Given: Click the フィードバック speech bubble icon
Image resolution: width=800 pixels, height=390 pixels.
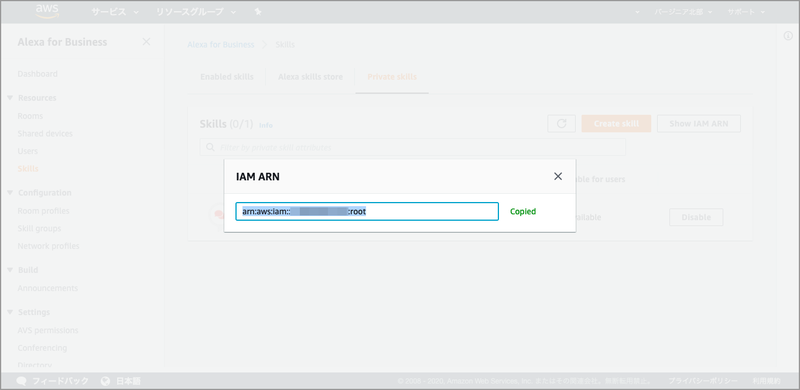Looking at the screenshot, I should coord(21,381).
